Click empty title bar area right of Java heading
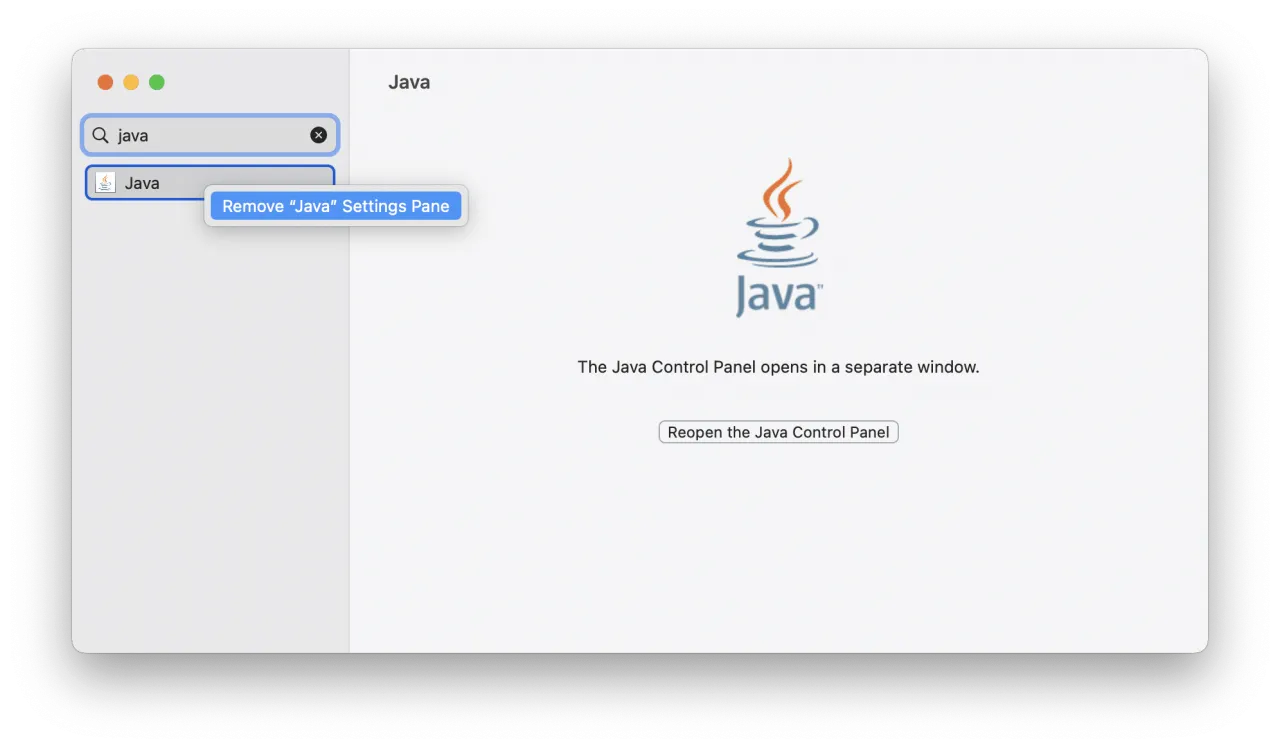 (800, 82)
